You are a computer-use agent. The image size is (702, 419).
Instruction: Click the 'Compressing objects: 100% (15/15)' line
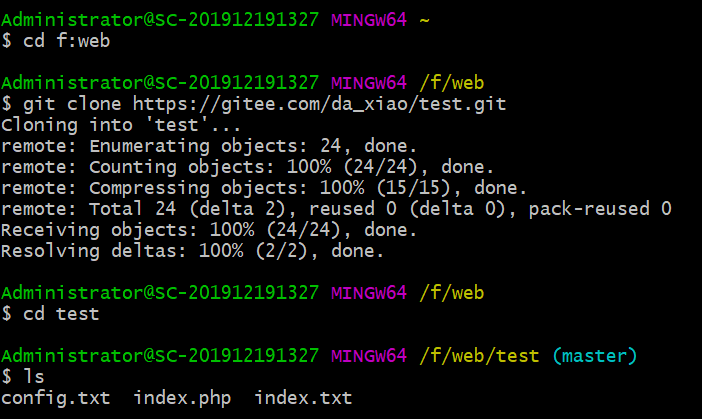(x=264, y=188)
